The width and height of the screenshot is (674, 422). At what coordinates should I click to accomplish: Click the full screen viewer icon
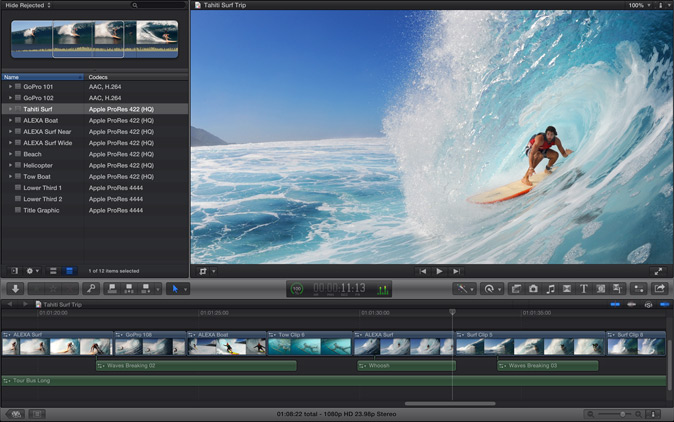coord(658,270)
